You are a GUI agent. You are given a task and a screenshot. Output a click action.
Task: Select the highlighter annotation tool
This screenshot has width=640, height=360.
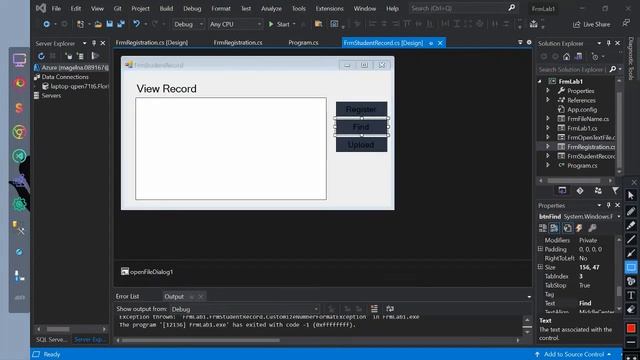click(631, 225)
